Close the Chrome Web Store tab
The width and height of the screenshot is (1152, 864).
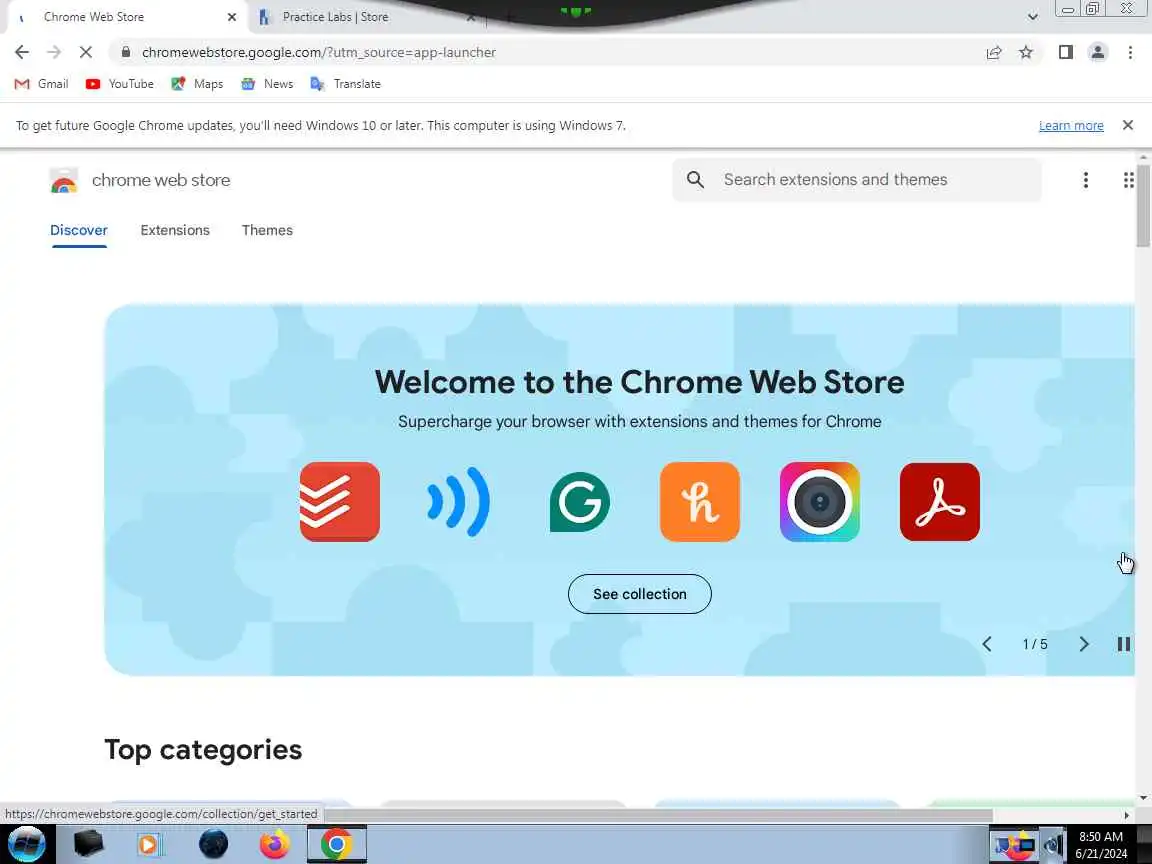coord(231,17)
